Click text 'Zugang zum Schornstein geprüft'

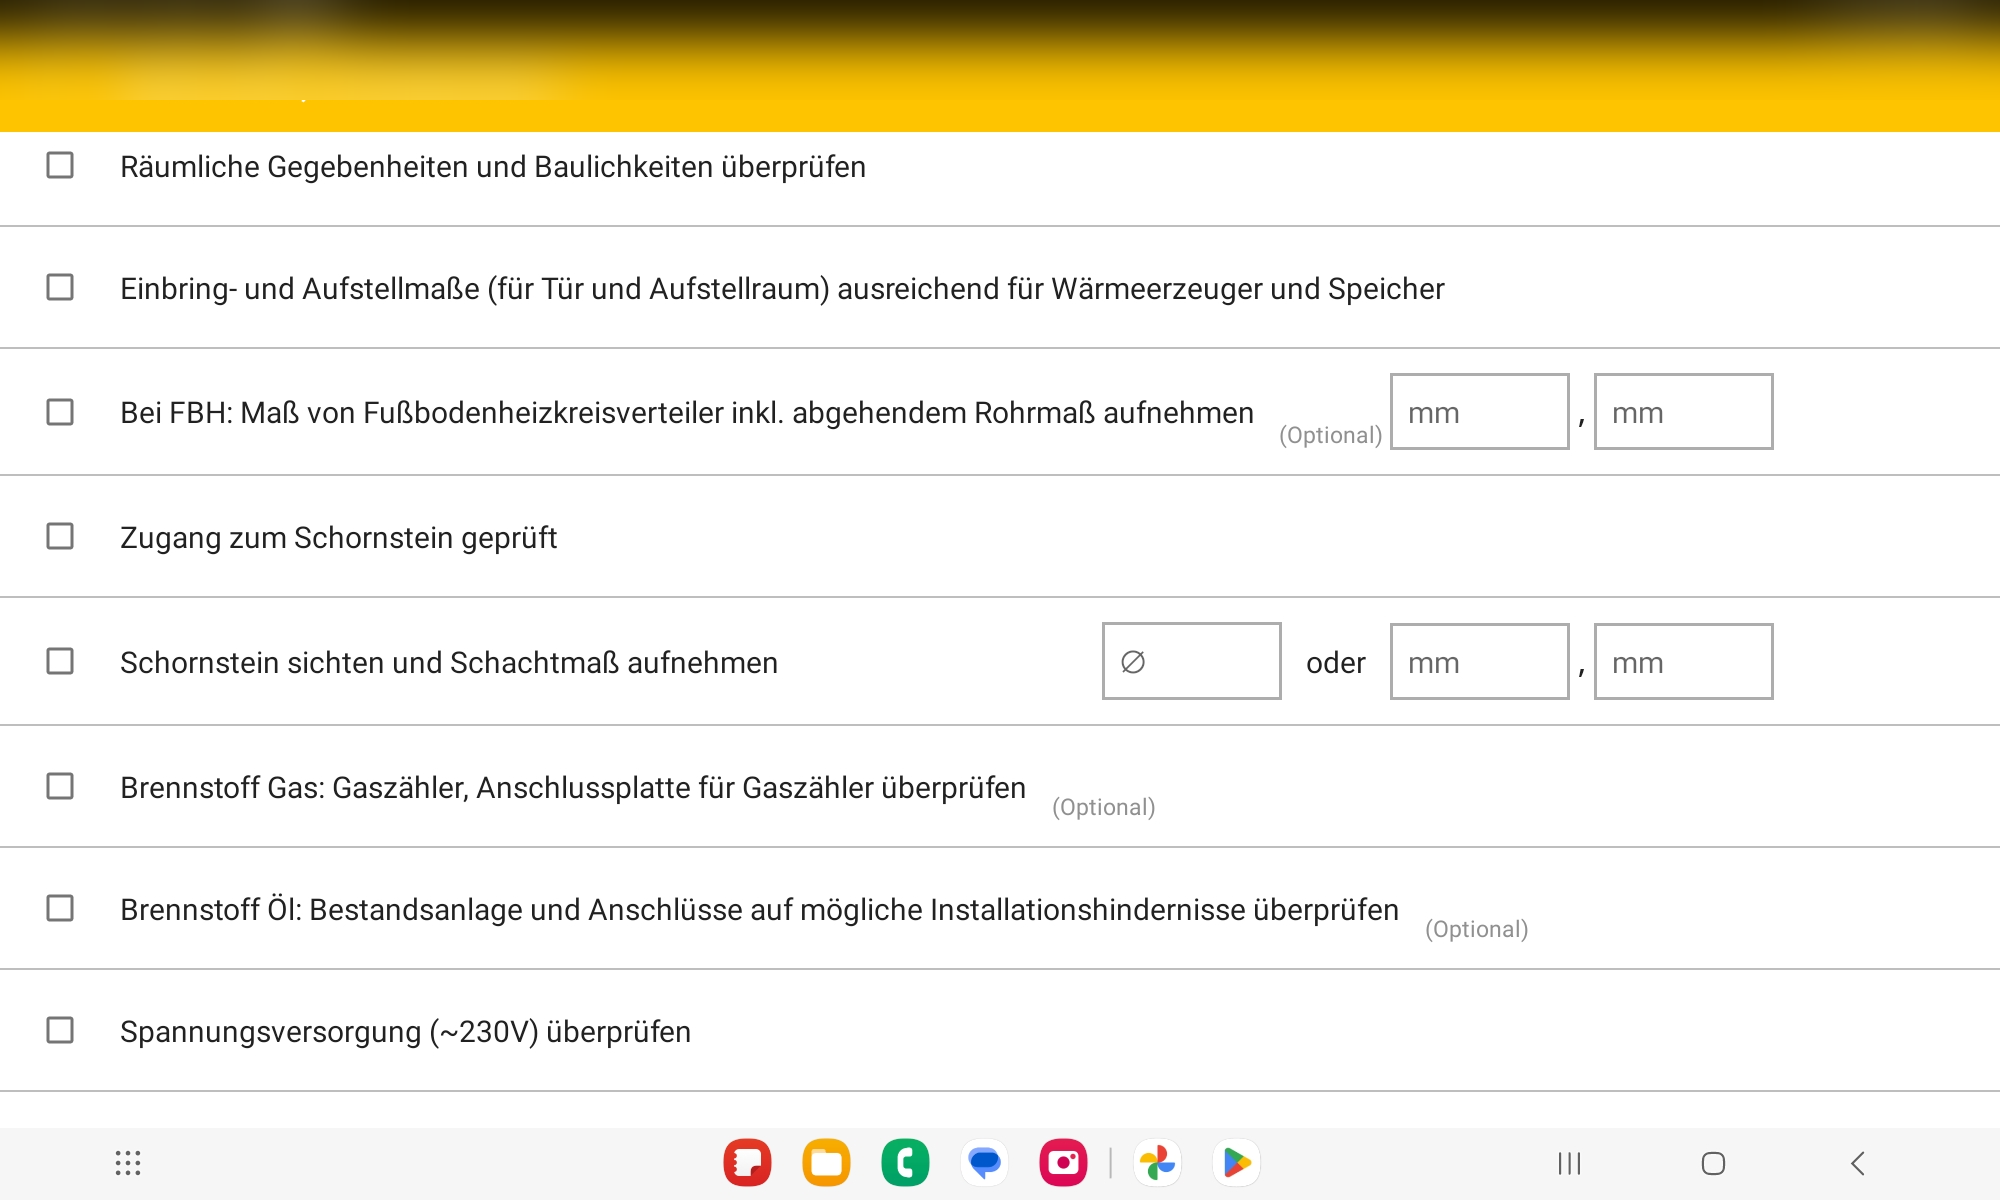(x=338, y=538)
